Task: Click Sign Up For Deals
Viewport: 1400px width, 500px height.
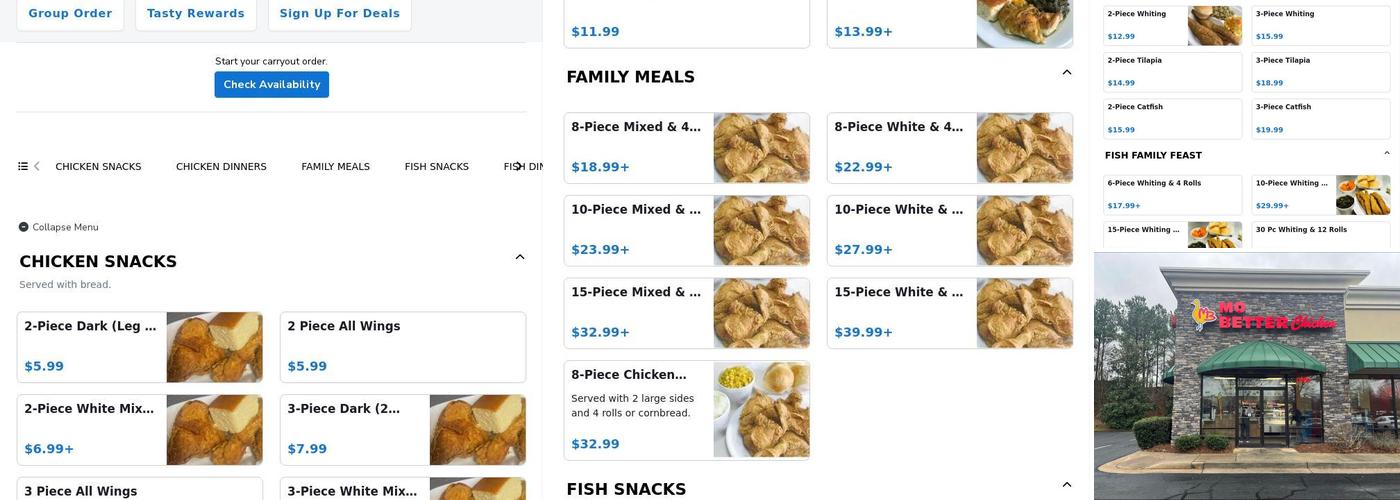Action: tap(339, 14)
